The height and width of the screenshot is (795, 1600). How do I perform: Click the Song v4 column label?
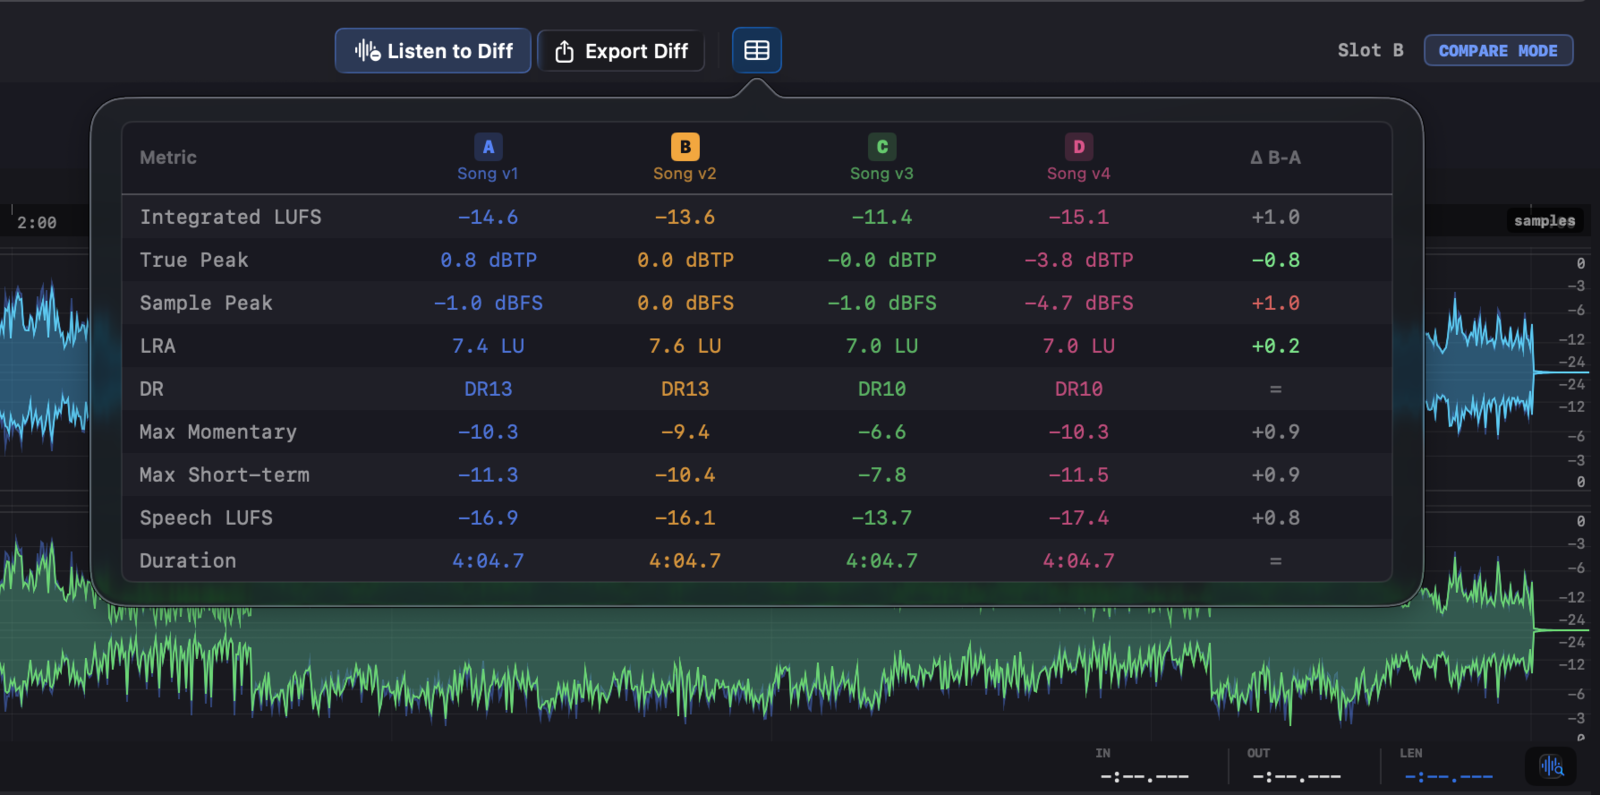tap(1078, 174)
